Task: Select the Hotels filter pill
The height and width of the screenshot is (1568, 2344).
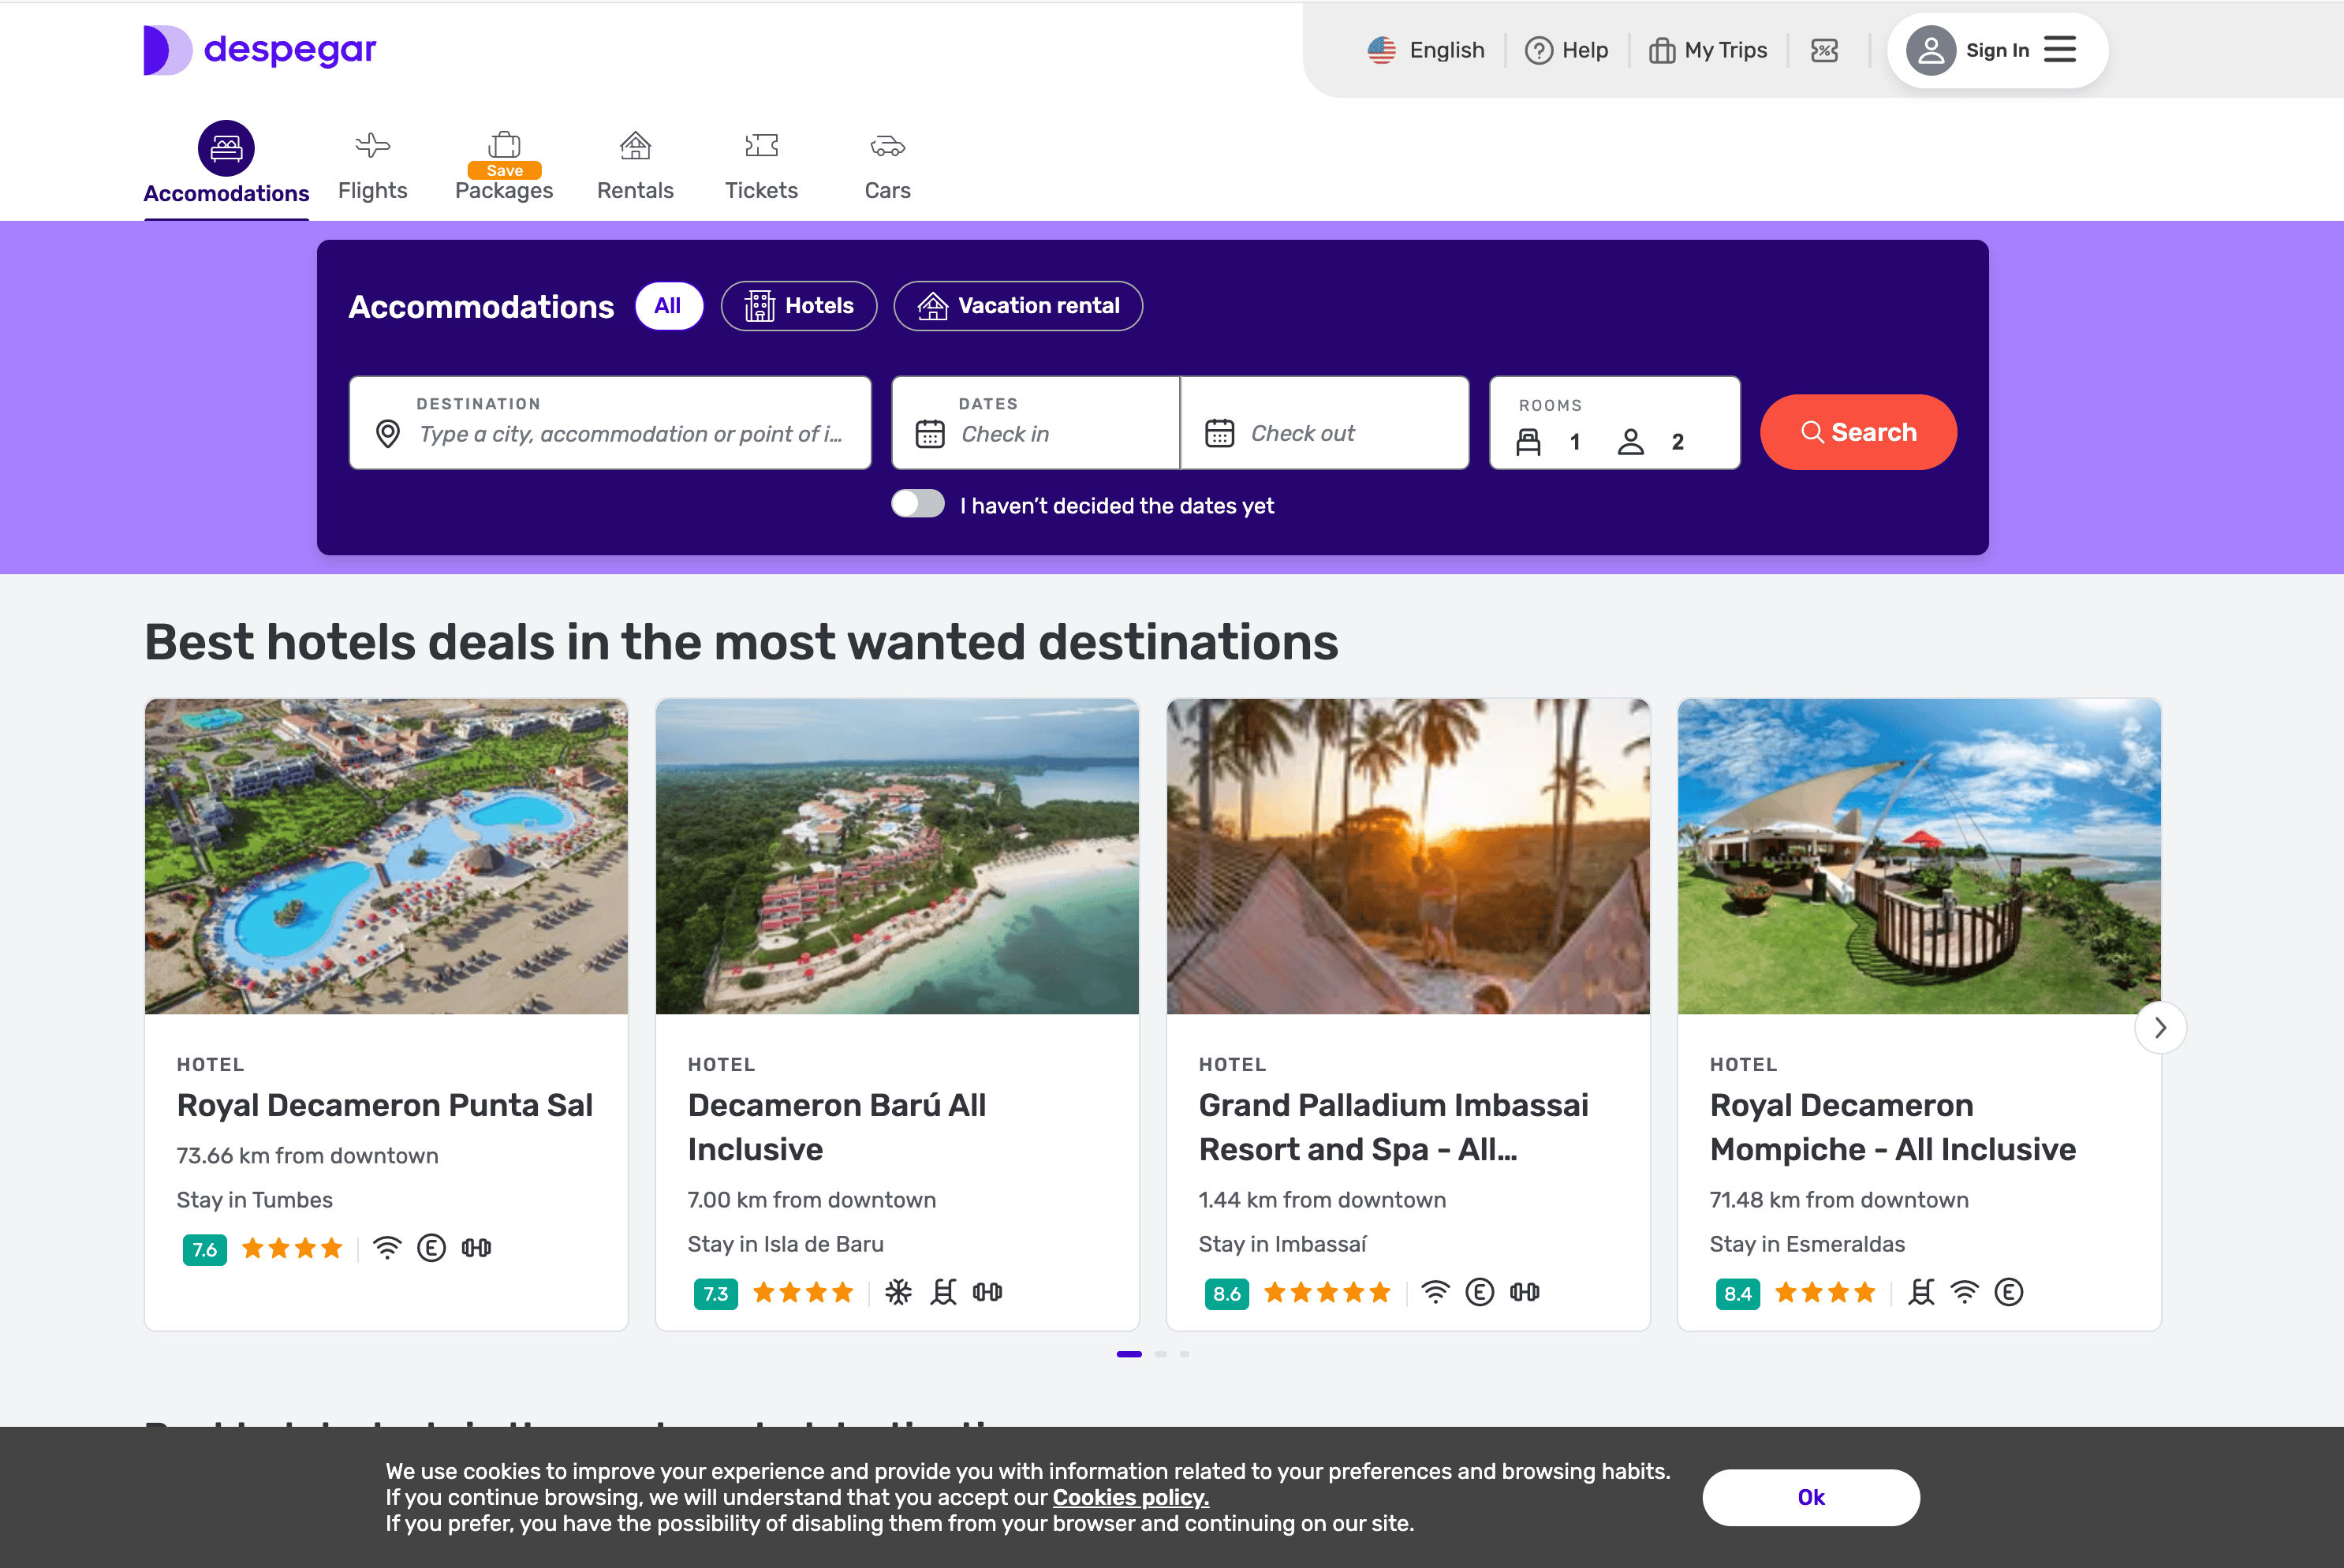Action: 799,306
